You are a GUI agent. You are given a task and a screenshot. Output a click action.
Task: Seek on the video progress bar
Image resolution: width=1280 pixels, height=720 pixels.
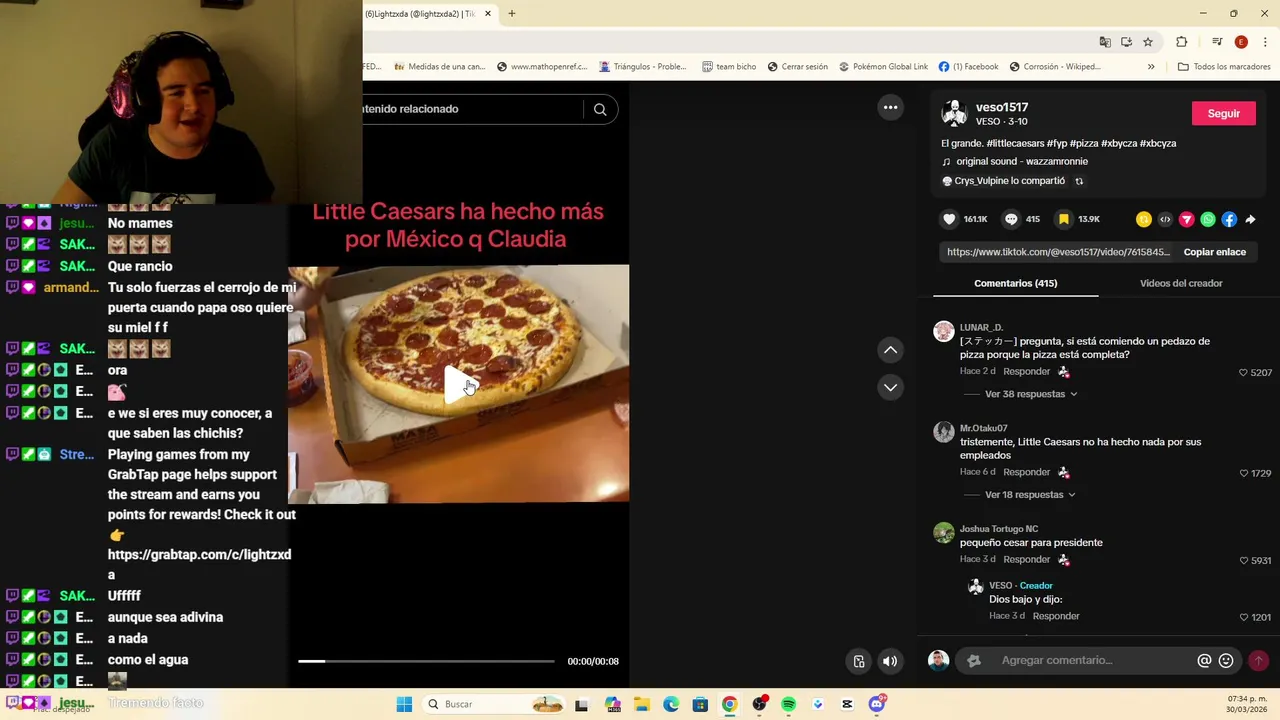(x=426, y=661)
